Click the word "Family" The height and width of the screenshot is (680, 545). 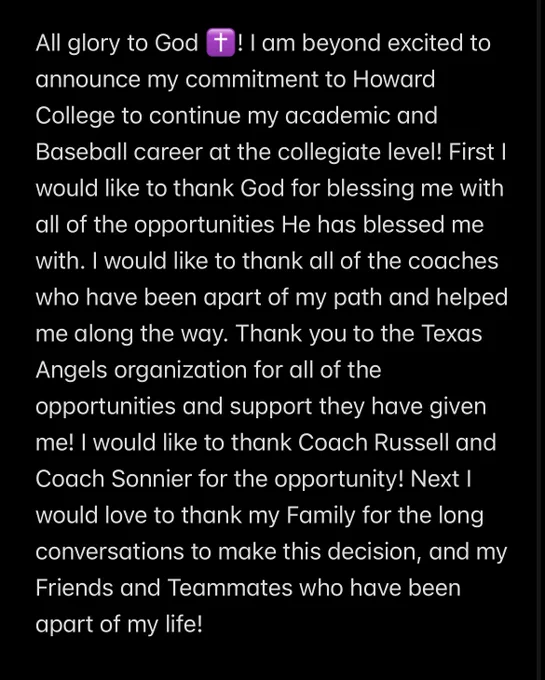(x=321, y=517)
